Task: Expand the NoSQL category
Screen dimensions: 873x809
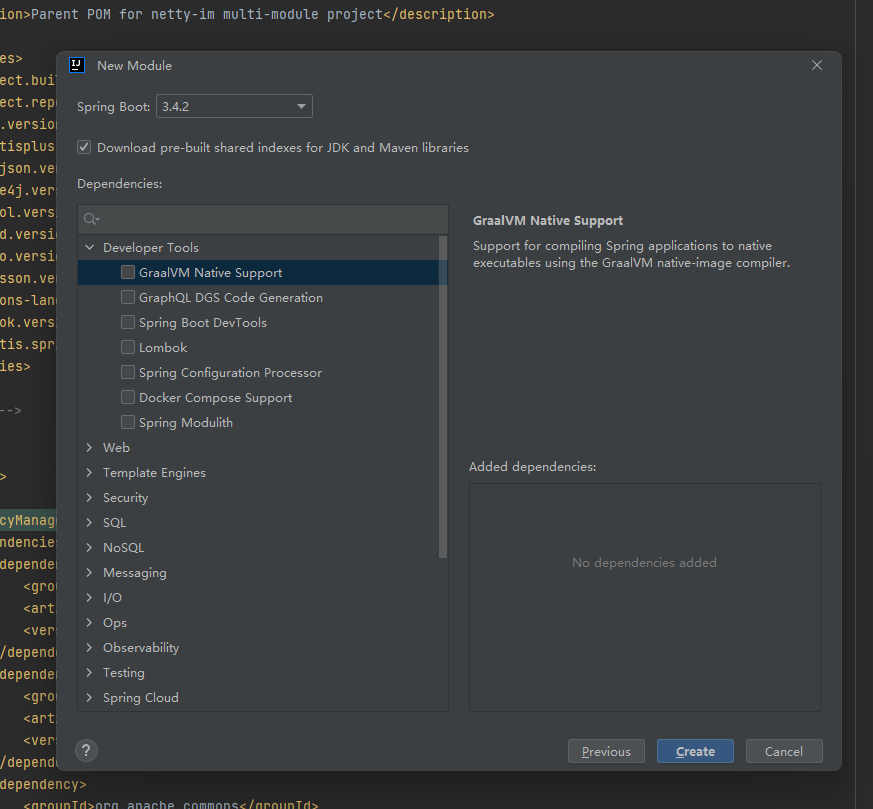Action: 90,547
